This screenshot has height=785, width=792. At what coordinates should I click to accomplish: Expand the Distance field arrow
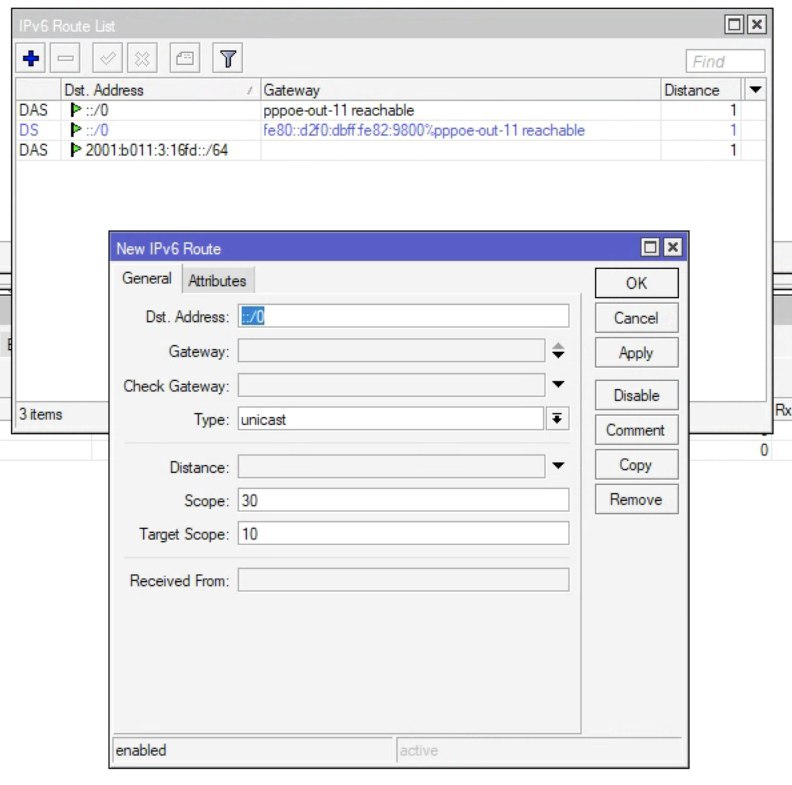tap(558, 466)
